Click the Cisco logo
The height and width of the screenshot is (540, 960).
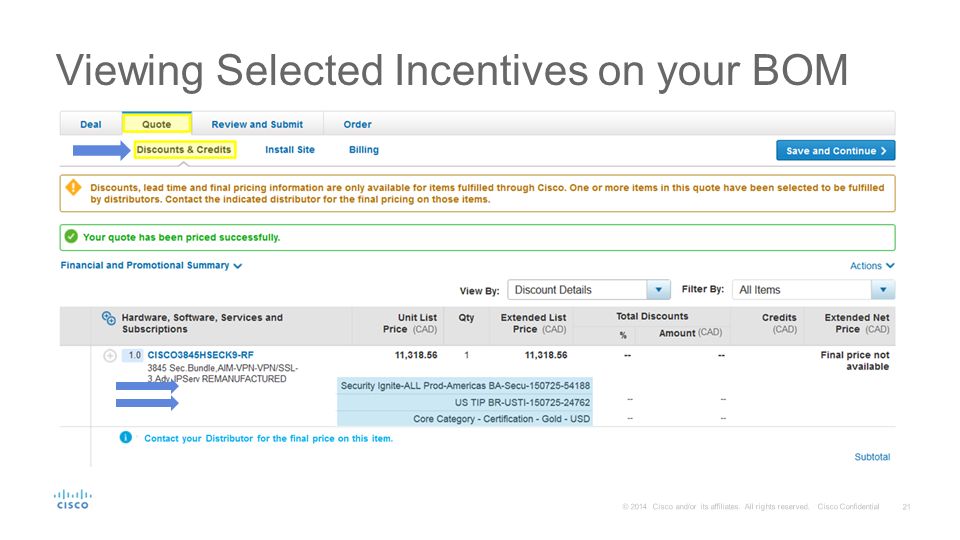[73, 499]
